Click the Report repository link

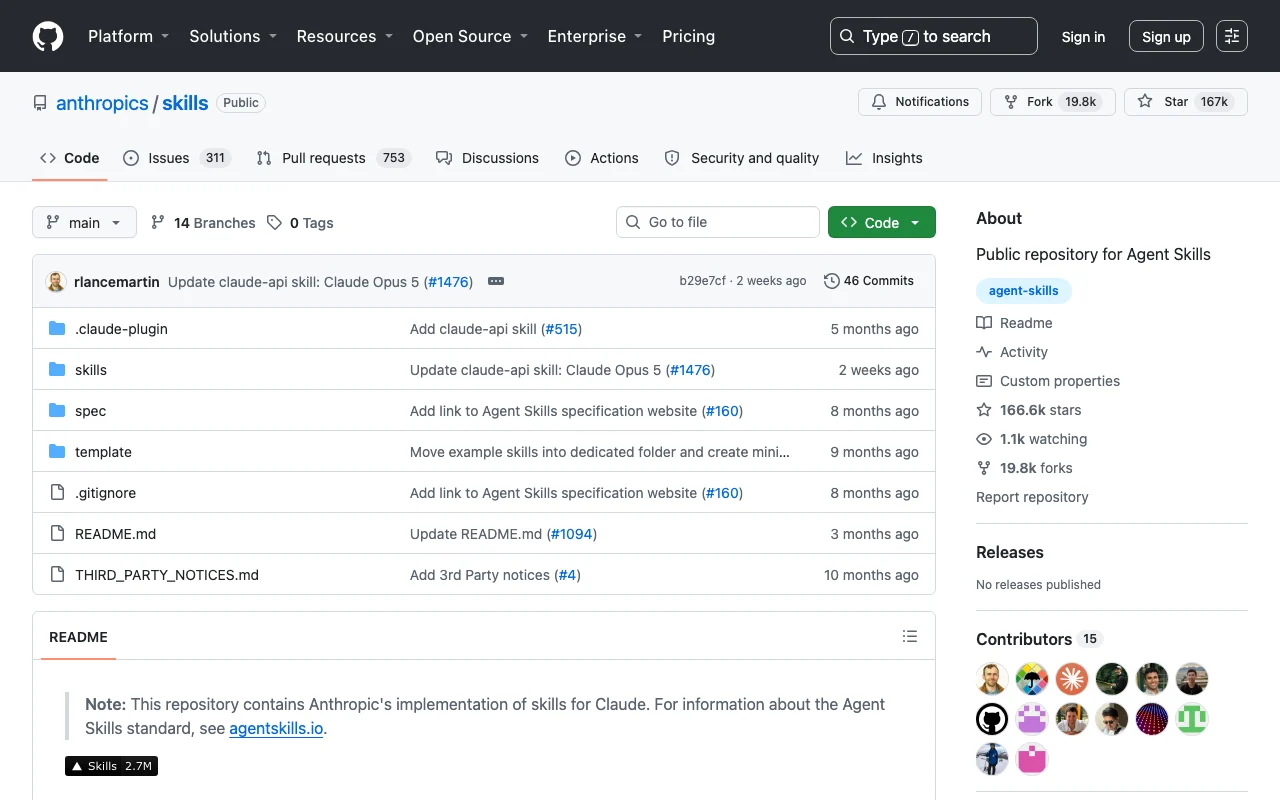point(1032,497)
